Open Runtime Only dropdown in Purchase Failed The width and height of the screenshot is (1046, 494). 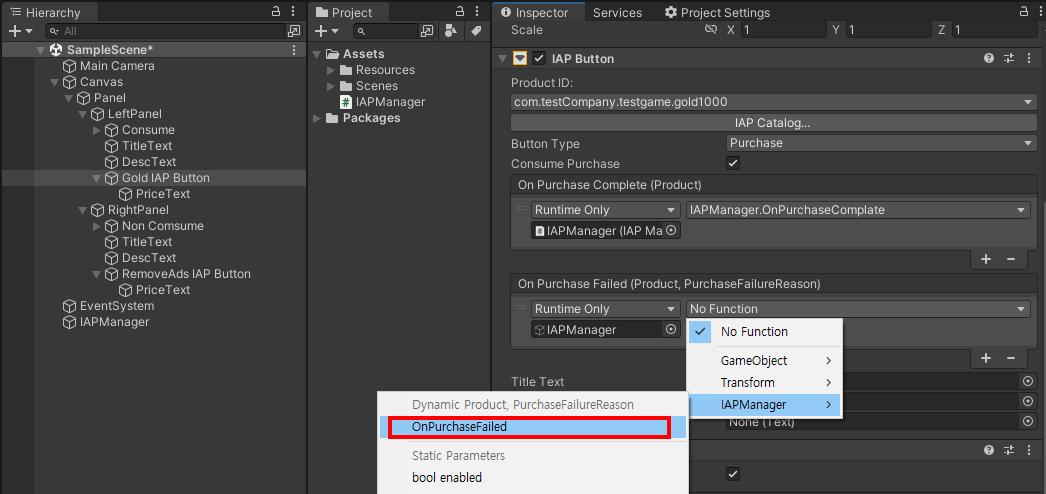pos(606,309)
